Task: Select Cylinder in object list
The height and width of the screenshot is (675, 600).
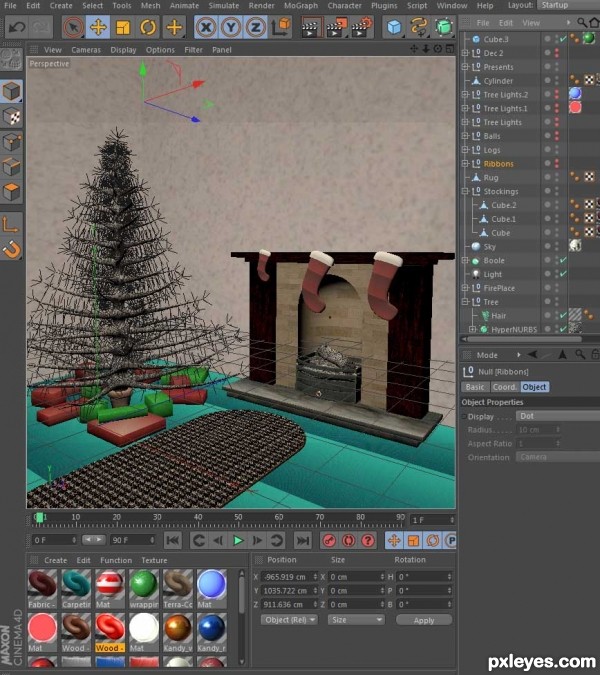Action: pyautogui.click(x=498, y=81)
